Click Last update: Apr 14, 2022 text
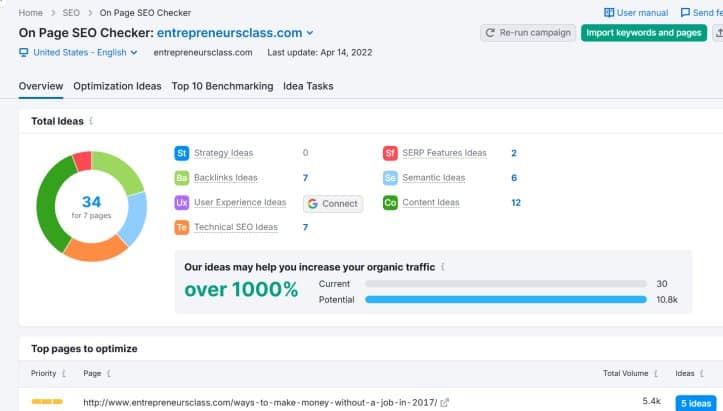 click(320, 53)
